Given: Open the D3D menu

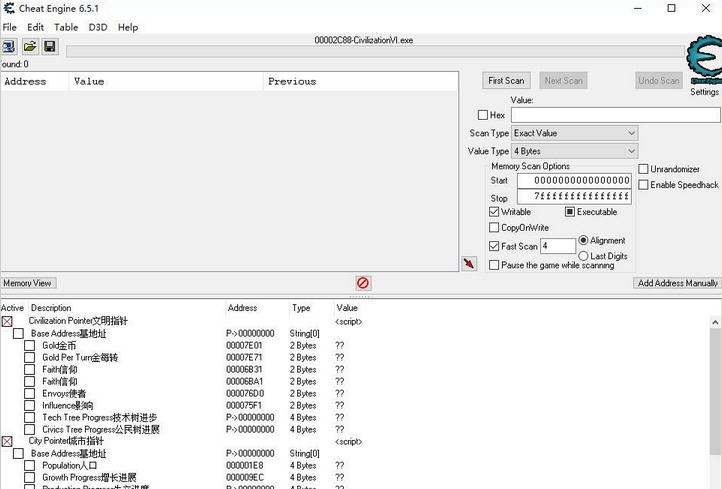Looking at the screenshot, I should [x=98, y=27].
